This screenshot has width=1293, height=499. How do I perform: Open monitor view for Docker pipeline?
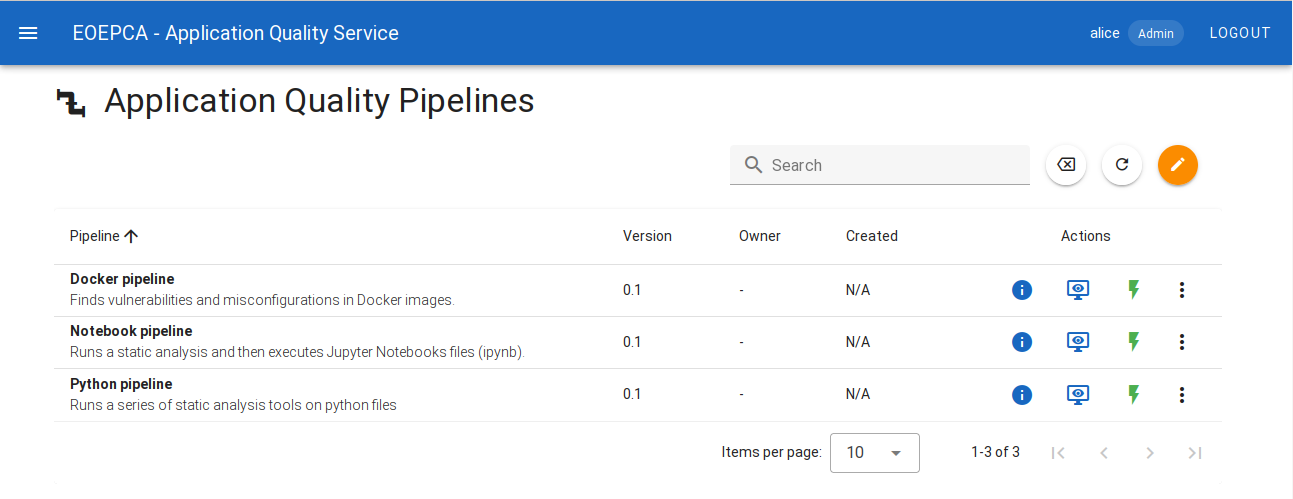[1078, 290]
